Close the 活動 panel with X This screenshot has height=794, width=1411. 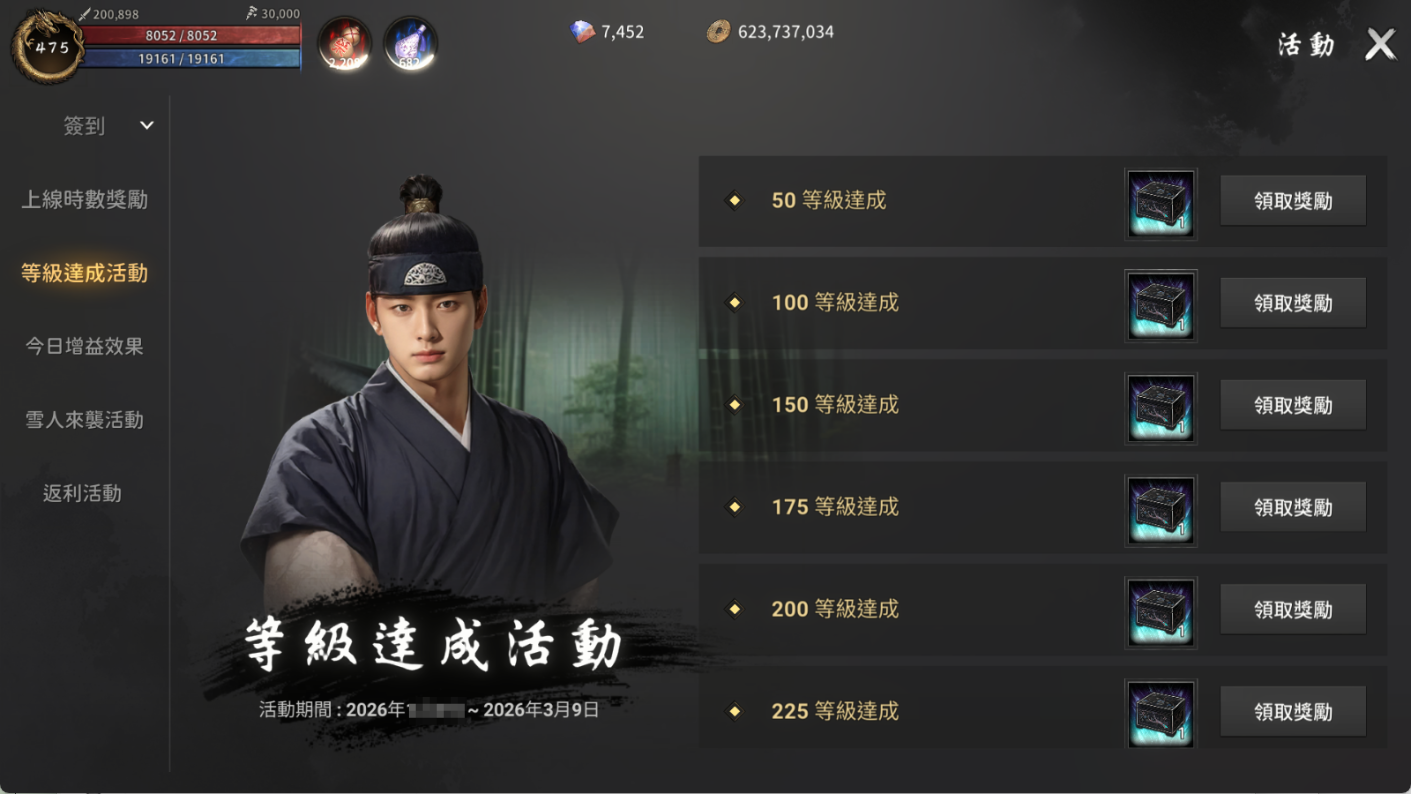(x=1380, y=44)
